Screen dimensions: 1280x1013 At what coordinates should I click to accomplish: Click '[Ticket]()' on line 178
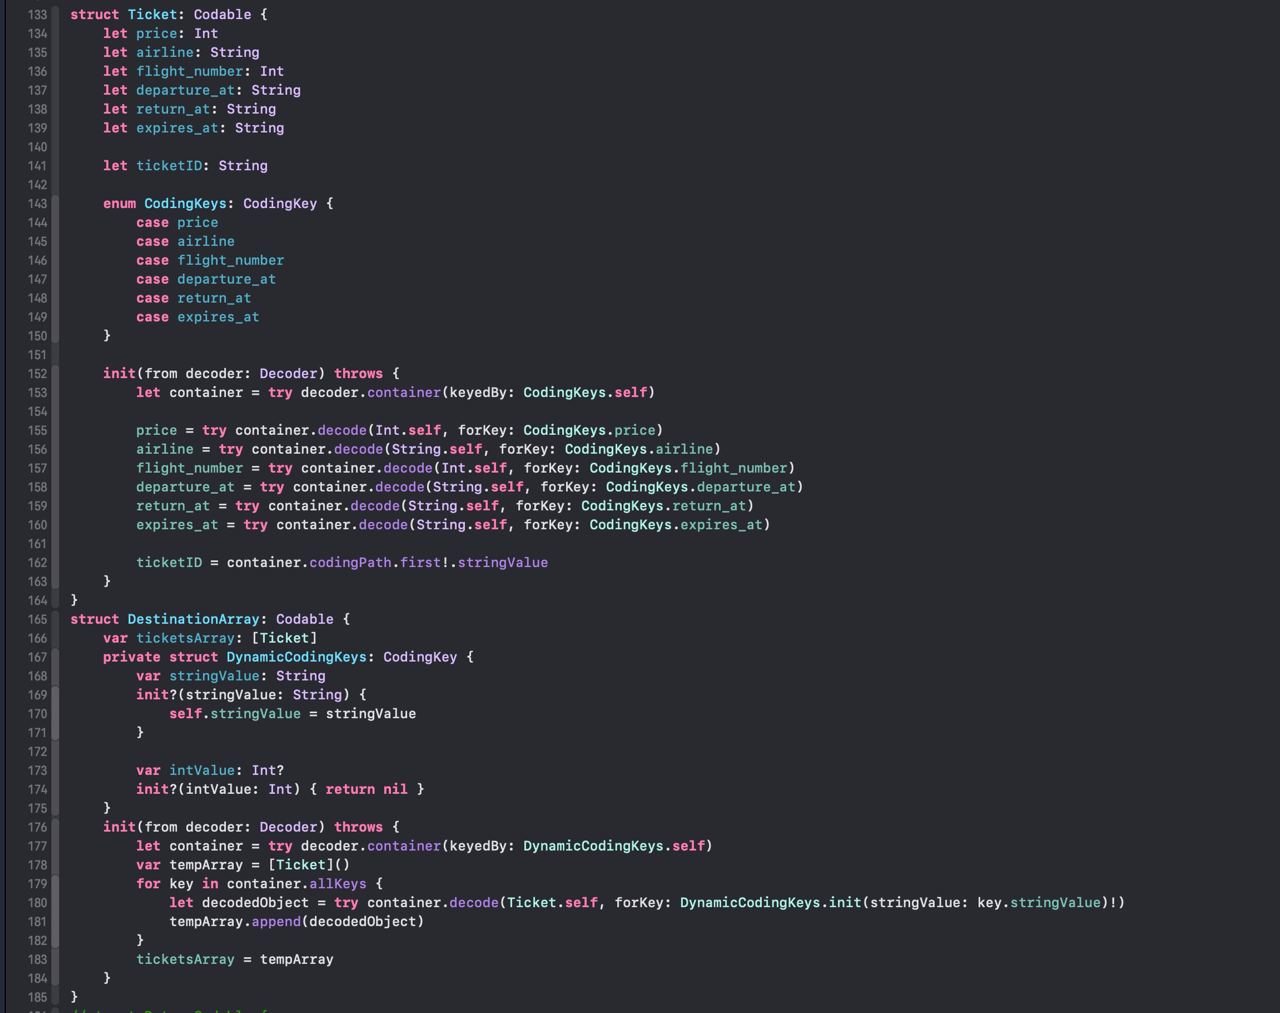(x=309, y=866)
